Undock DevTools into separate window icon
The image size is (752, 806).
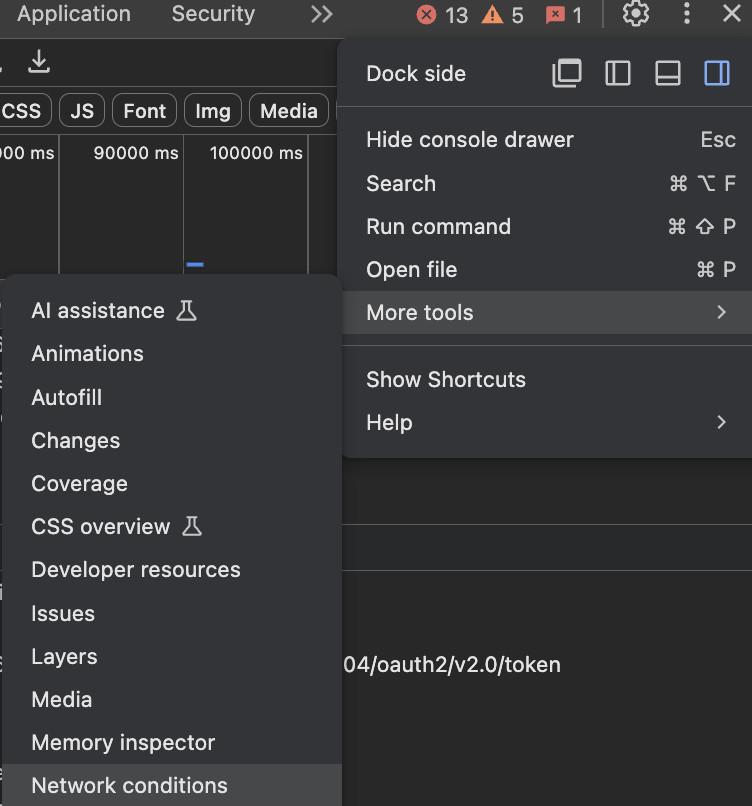click(x=568, y=73)
